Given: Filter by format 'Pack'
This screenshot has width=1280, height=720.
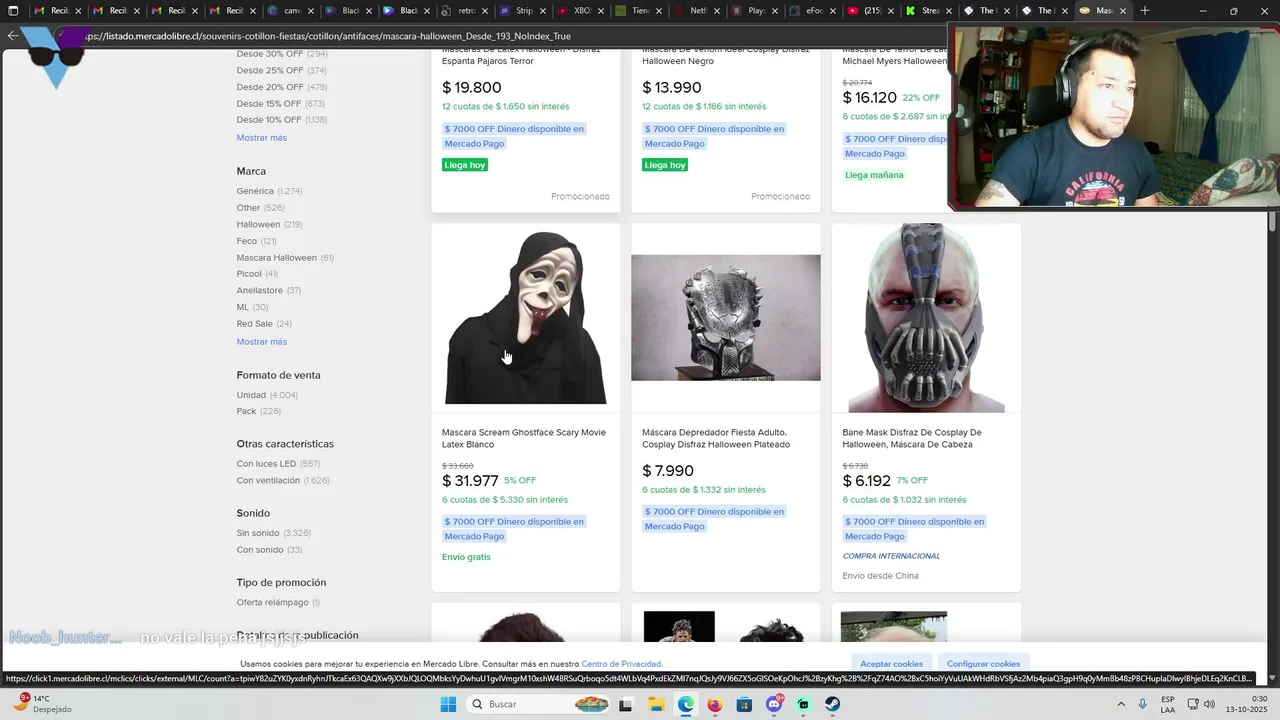Looking at the screenshot, I should [259, 411].
